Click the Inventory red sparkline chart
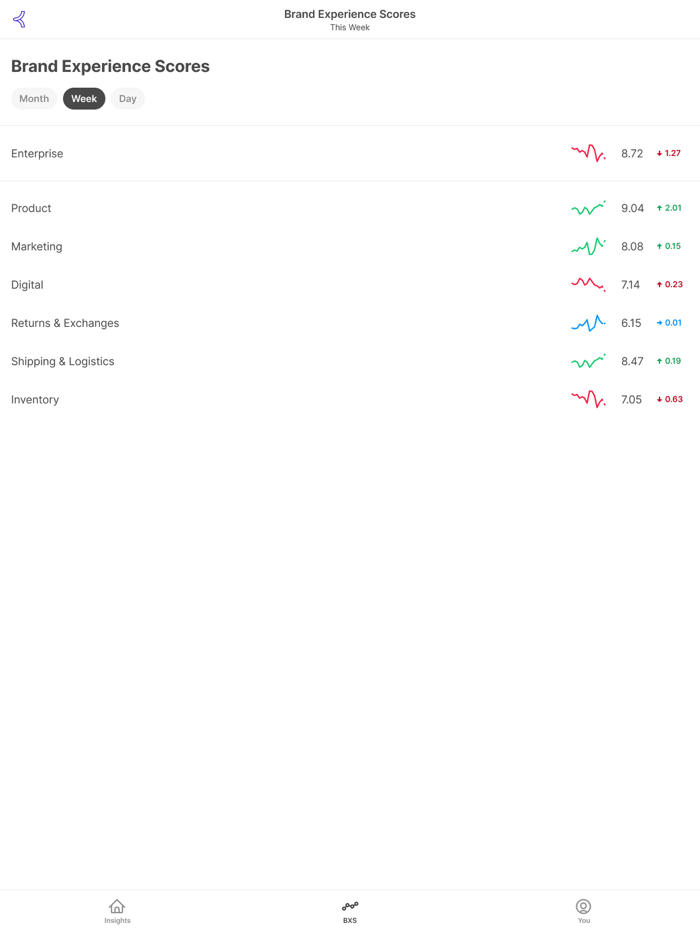700x934 pixels. pos(588,399)
